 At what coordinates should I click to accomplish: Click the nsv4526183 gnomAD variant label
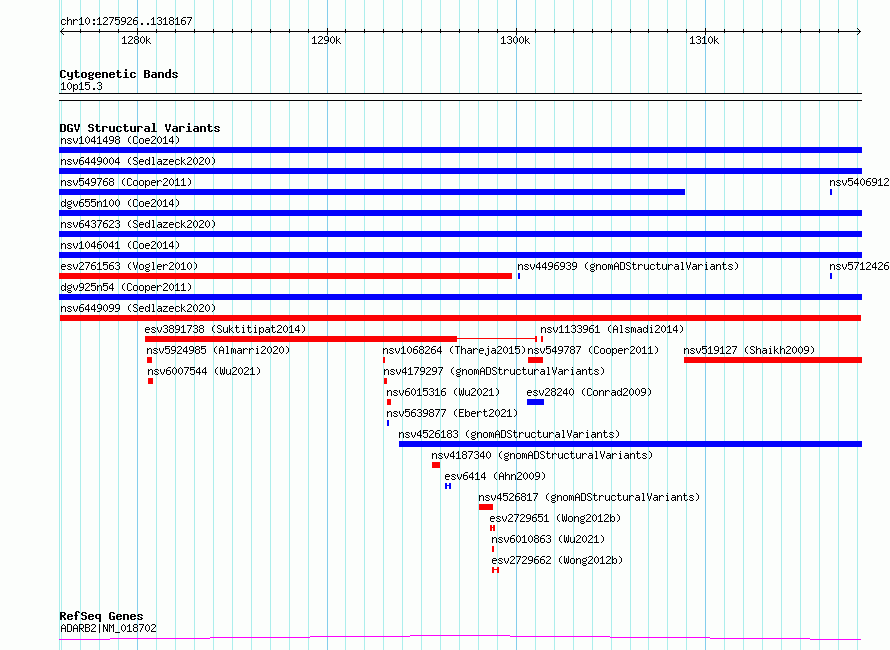pos(509,434)
